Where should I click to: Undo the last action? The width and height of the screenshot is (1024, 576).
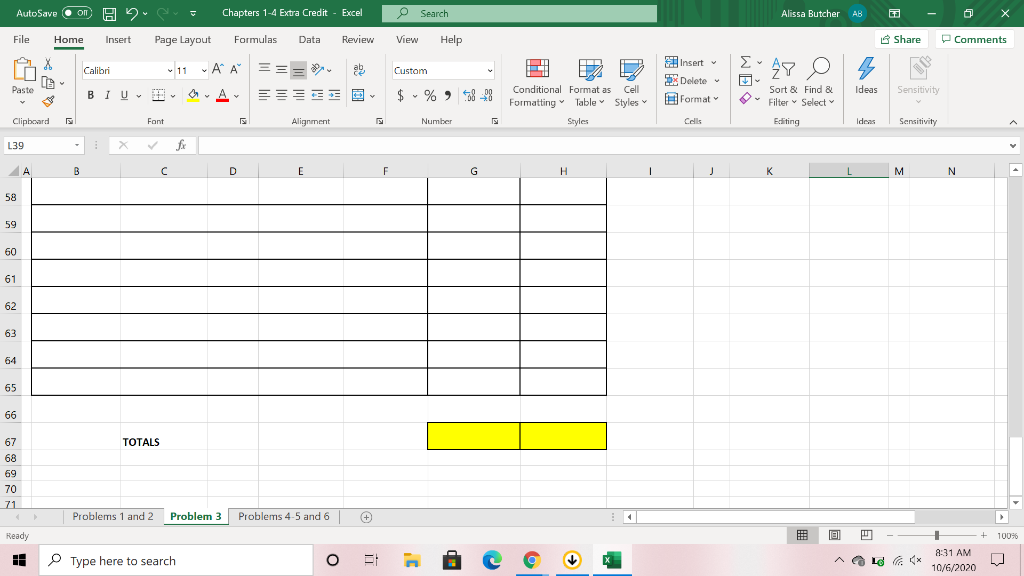[132, 13]
